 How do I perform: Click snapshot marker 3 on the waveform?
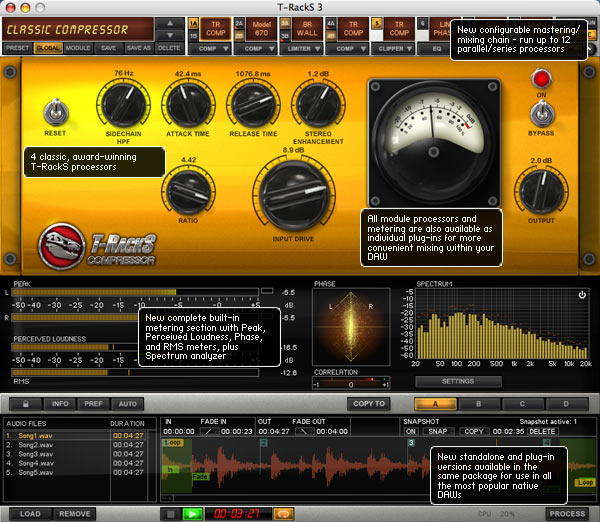pyautogui.click(x=411, y=443)
